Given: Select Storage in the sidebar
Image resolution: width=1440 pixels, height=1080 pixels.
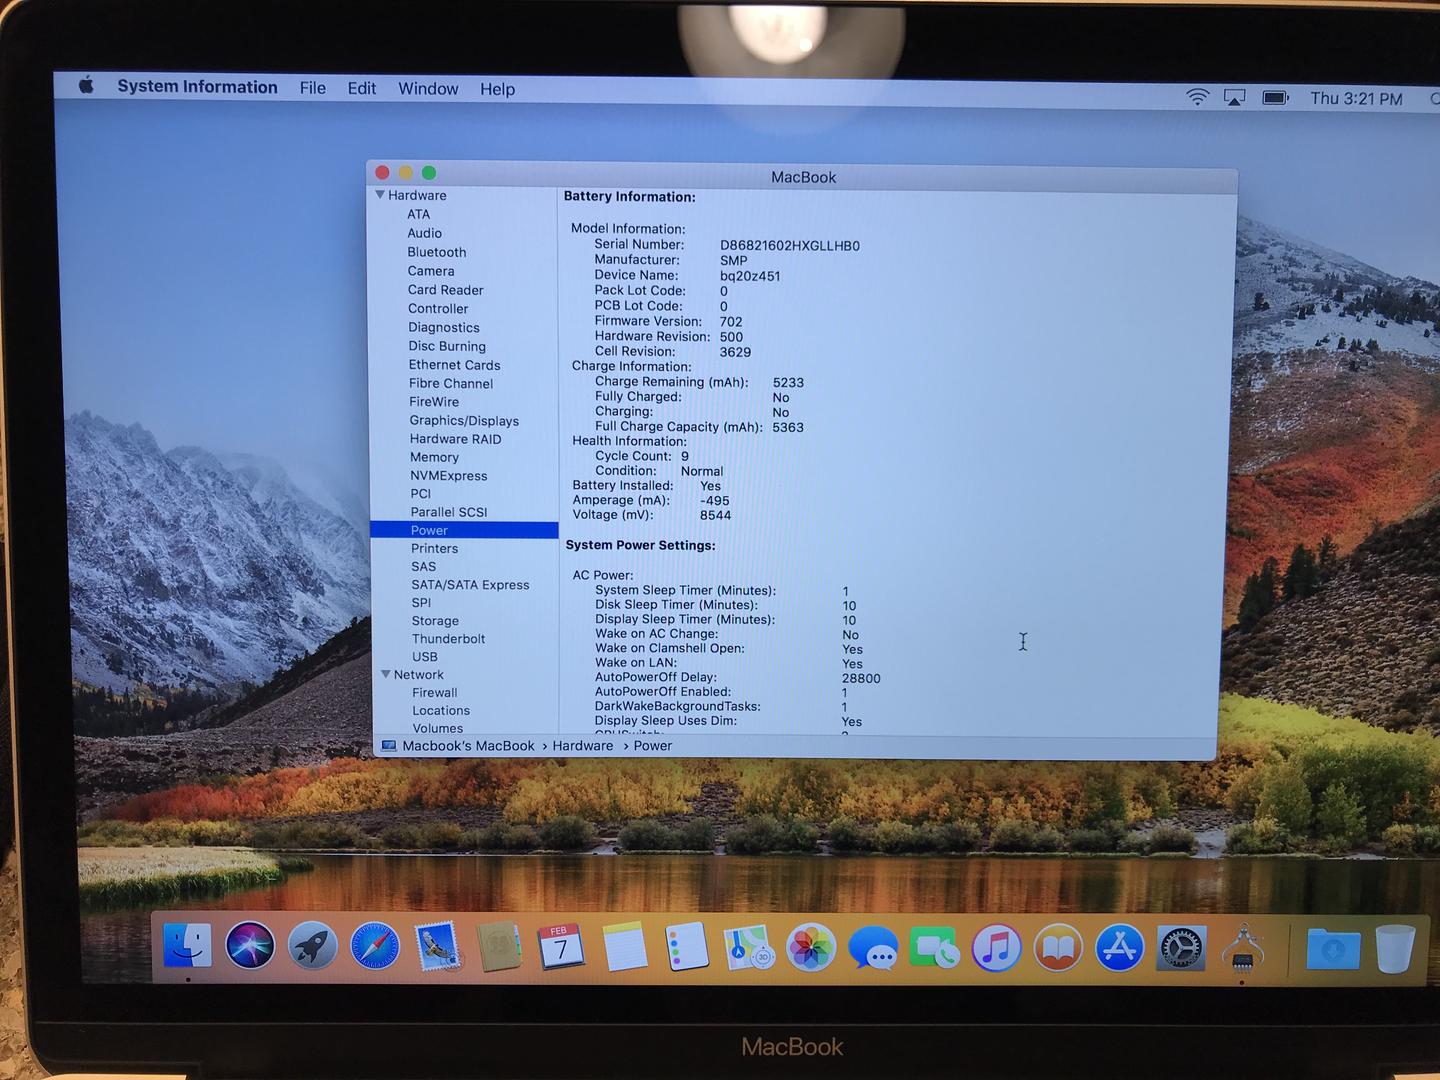Looking at the screenshot, I should click(435, 621).
